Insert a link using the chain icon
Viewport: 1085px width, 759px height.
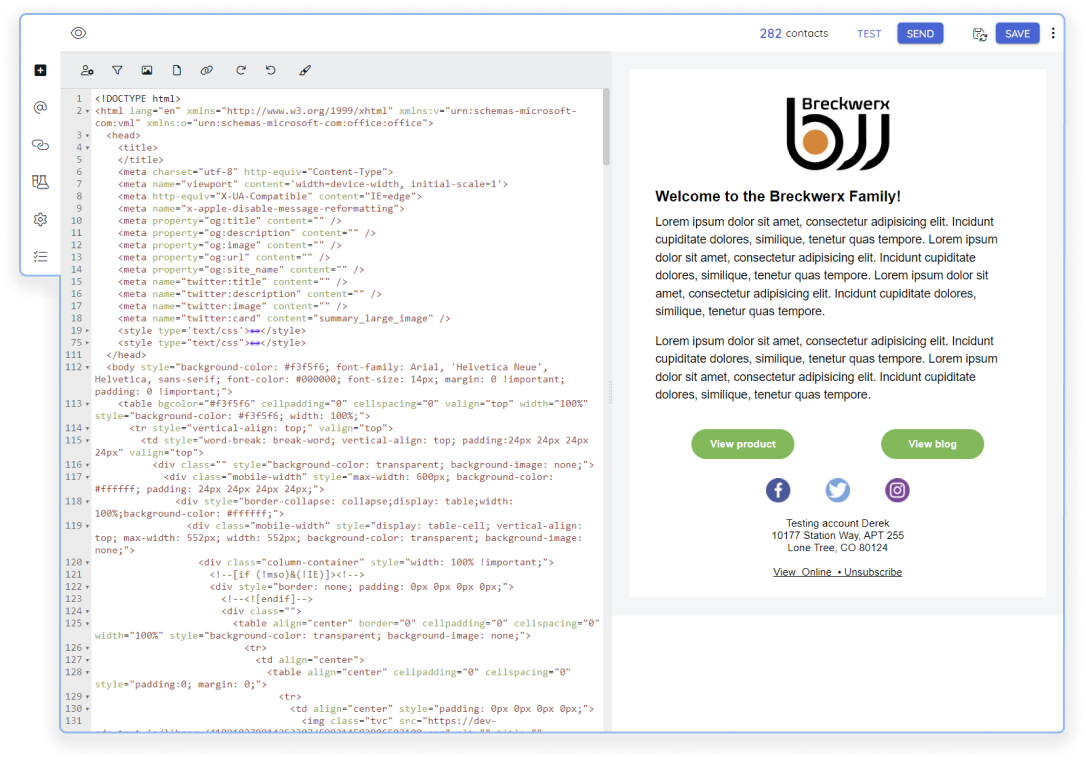206,70
